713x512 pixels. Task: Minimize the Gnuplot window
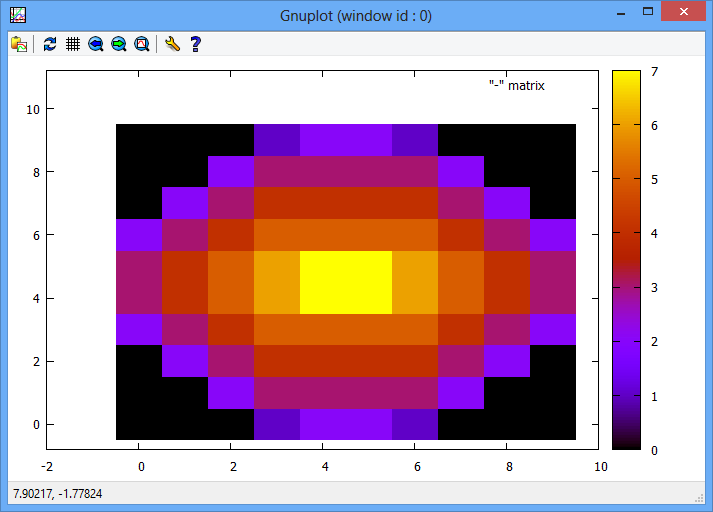621,11
